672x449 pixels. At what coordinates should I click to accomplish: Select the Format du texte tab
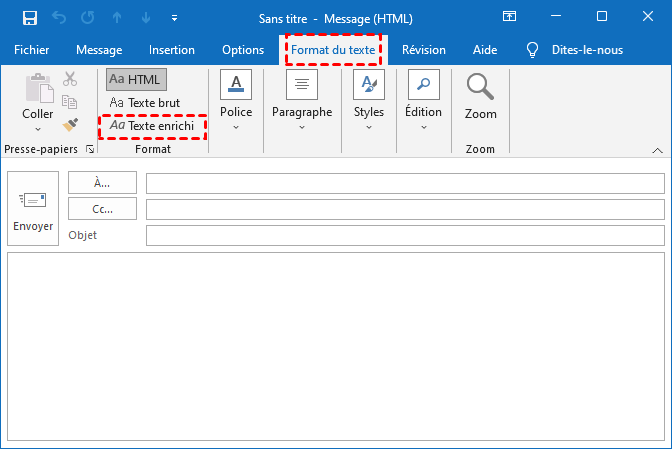pyautogui.click(x=333, y=50)
